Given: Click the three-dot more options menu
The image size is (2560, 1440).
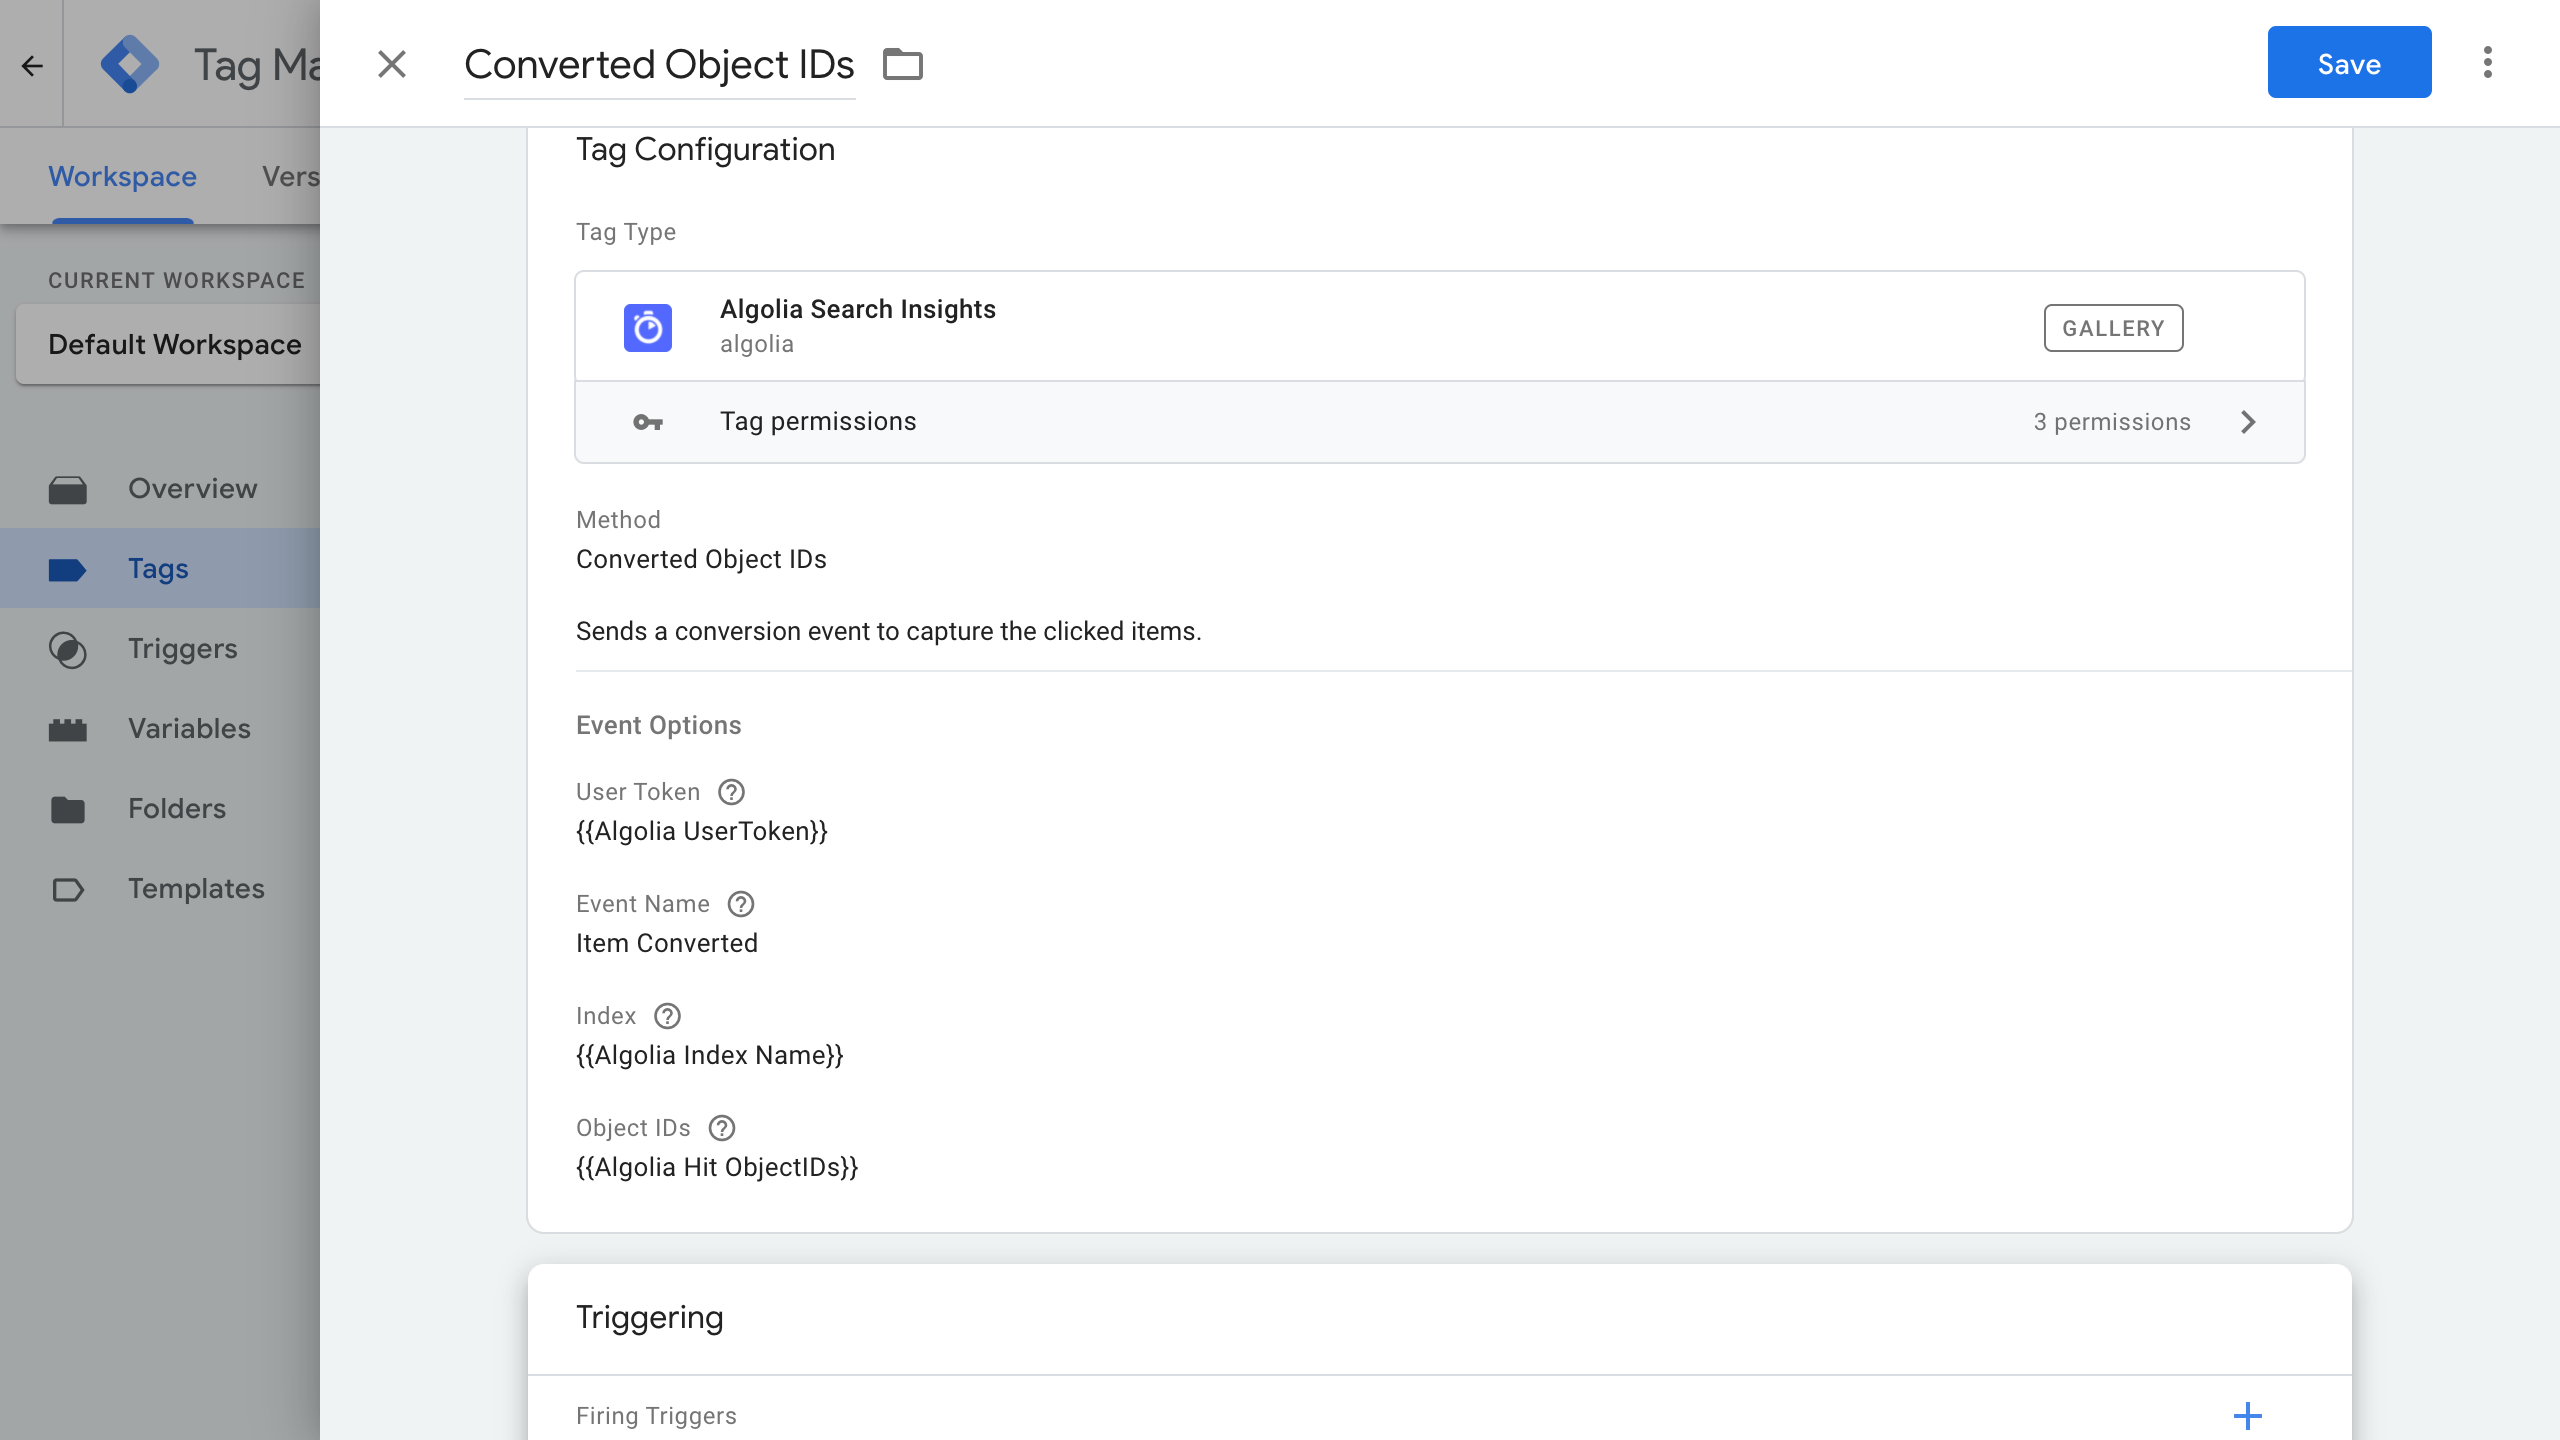Looking at the screenshot, I should point(2486,62).
